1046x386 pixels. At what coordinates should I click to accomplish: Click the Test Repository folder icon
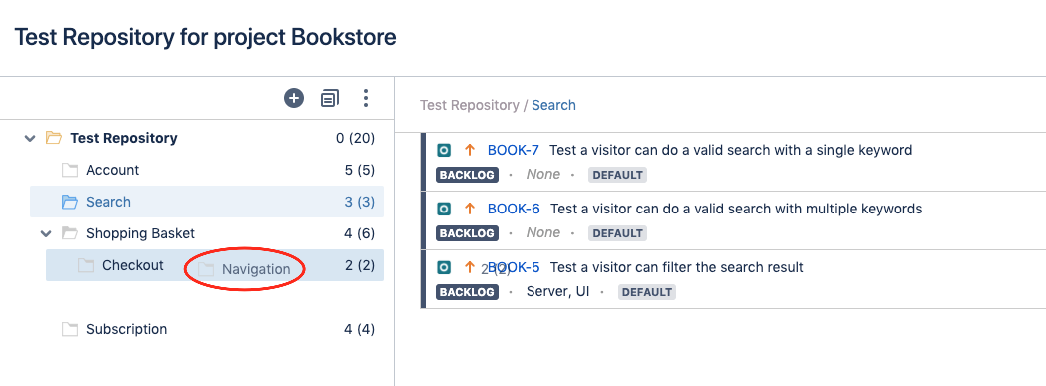(x=53, y=138)
